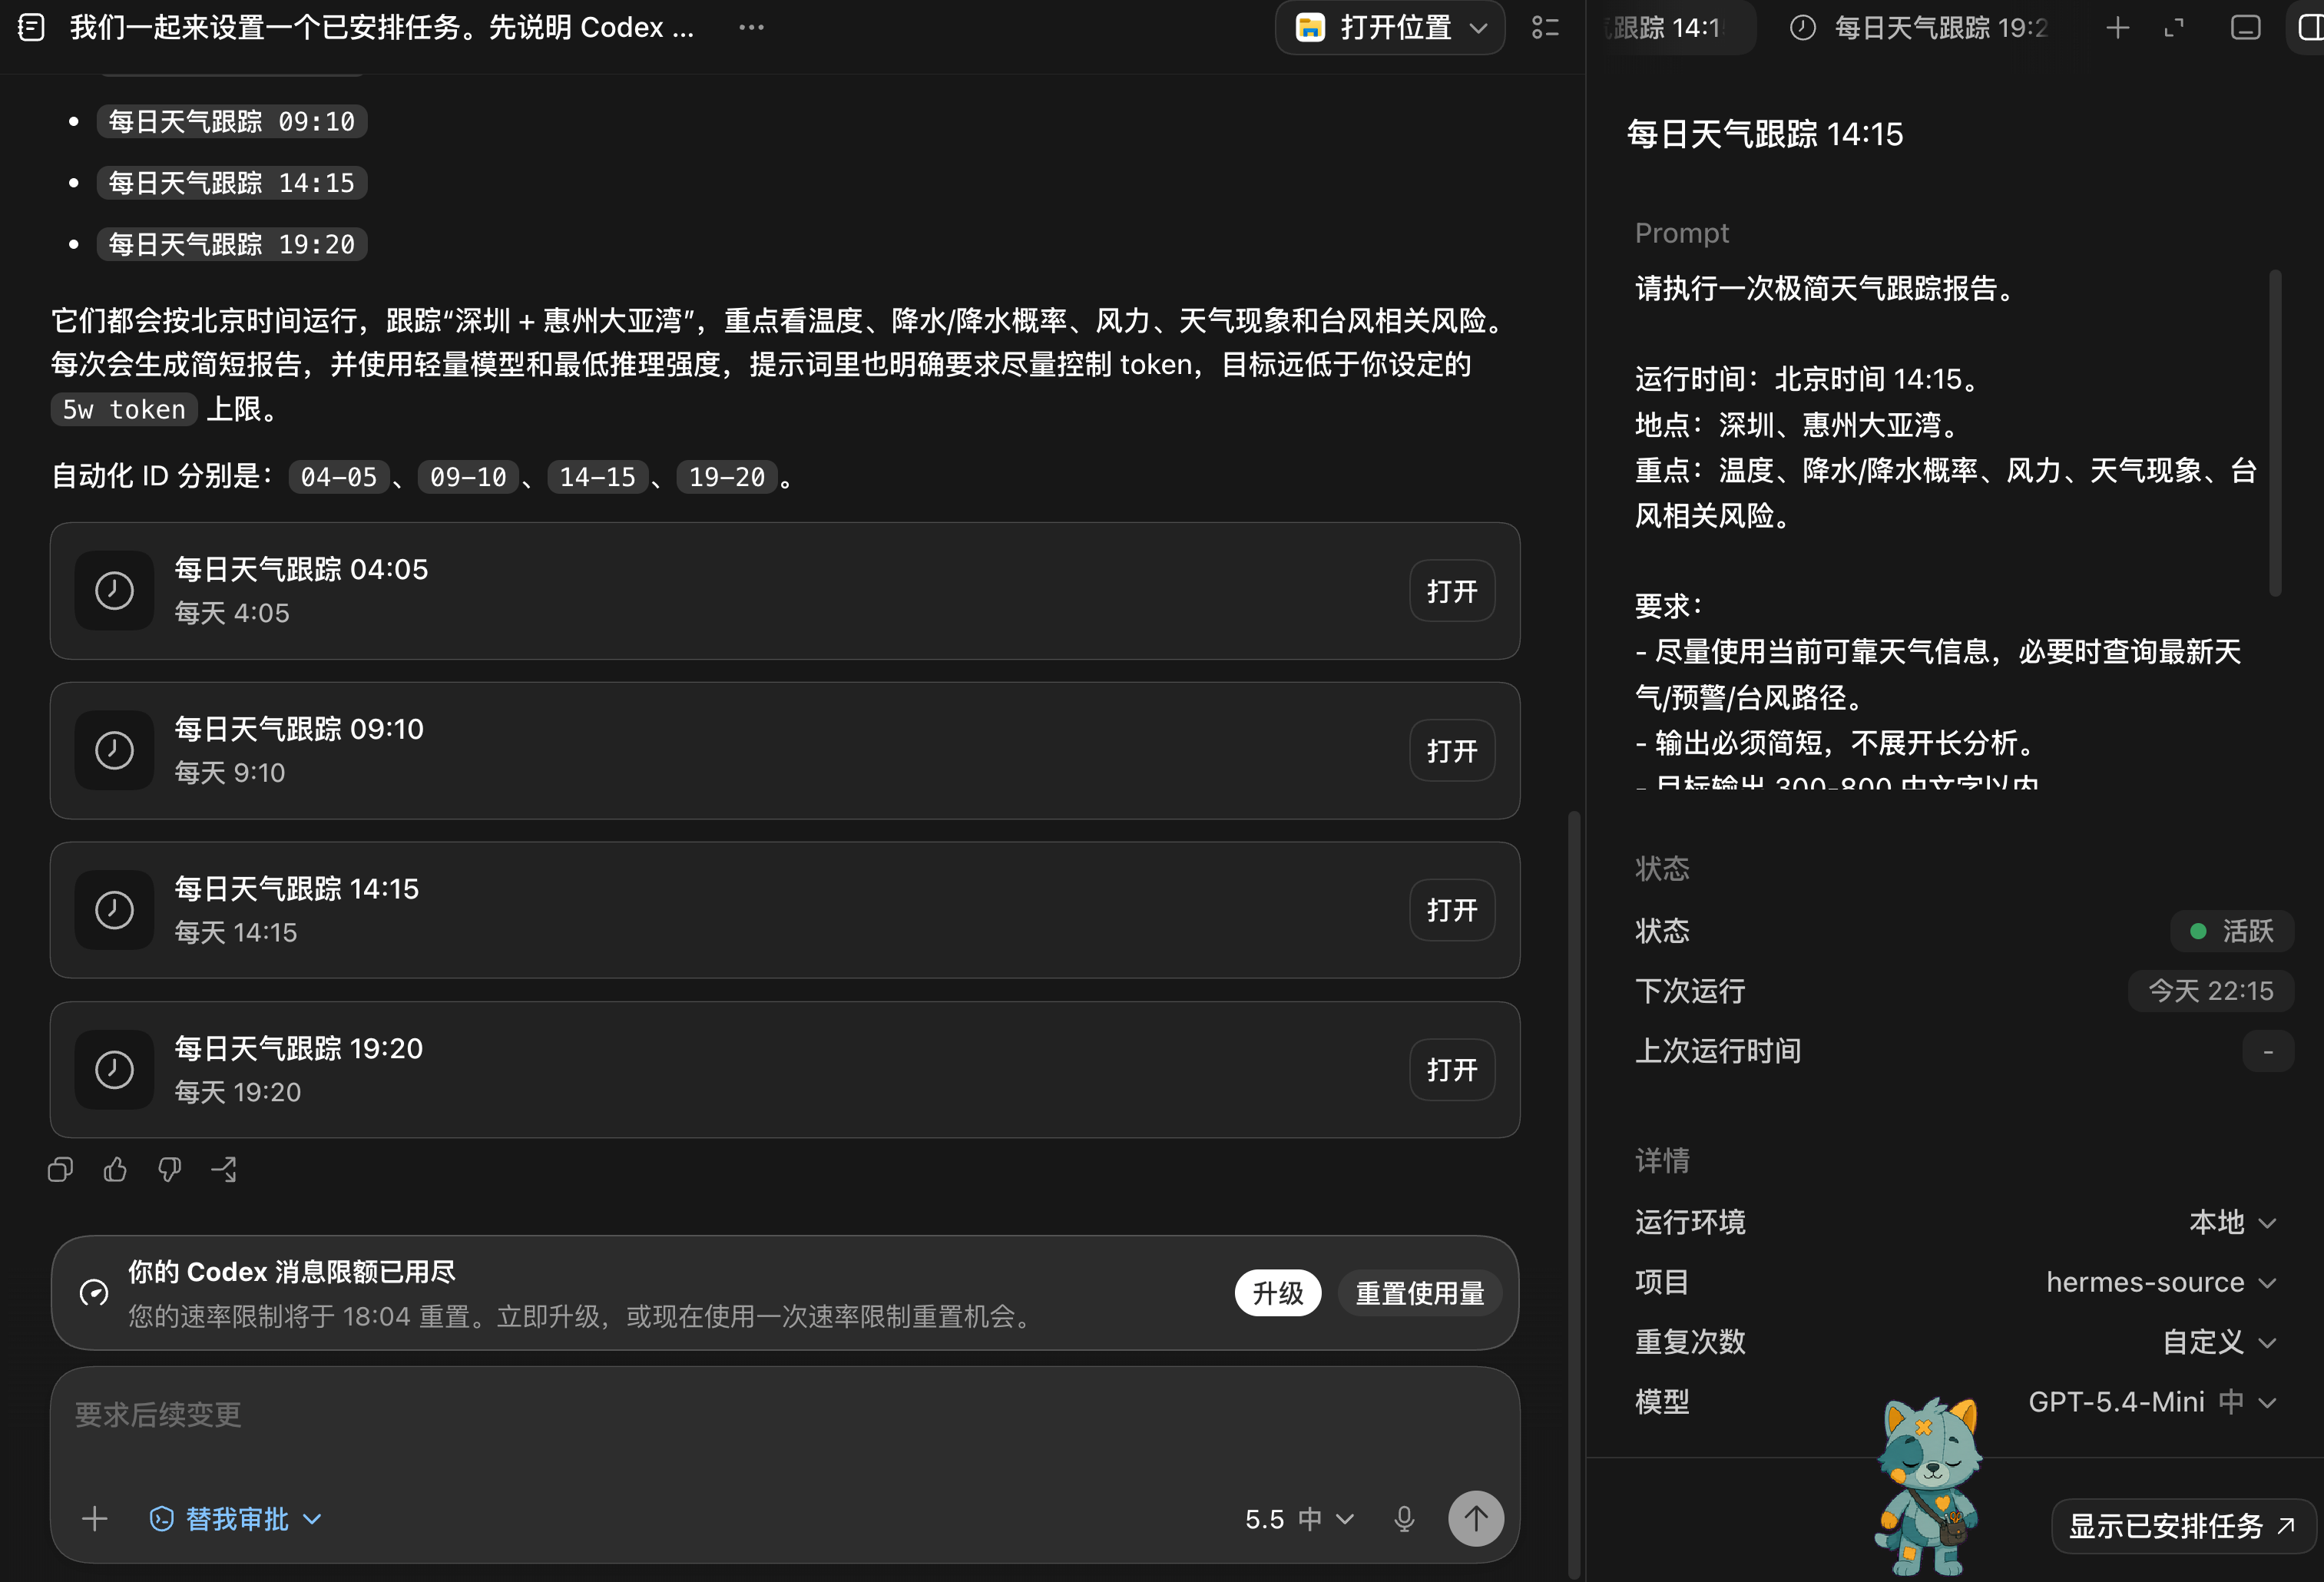The image size is (2324, 1582).
Task: Click the task list icon beside the conversation title
Action: pos(31,28)
